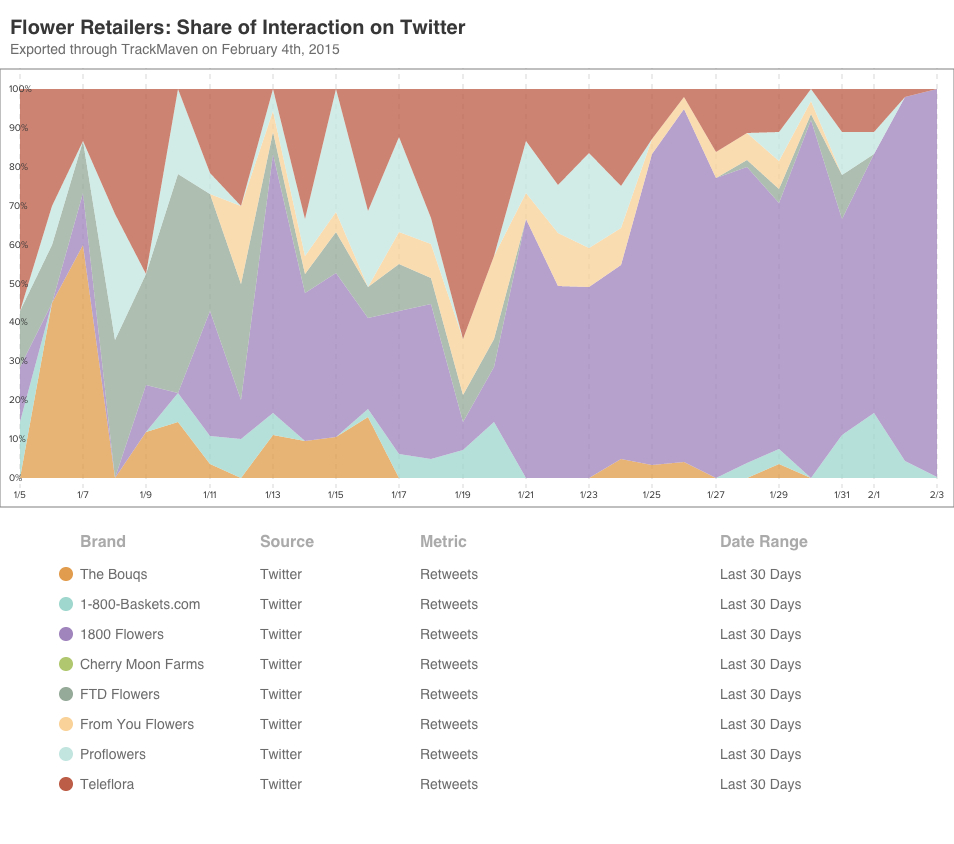
Task: Click FTD Flowers gray-green legend dot
Action: (66, 694)
